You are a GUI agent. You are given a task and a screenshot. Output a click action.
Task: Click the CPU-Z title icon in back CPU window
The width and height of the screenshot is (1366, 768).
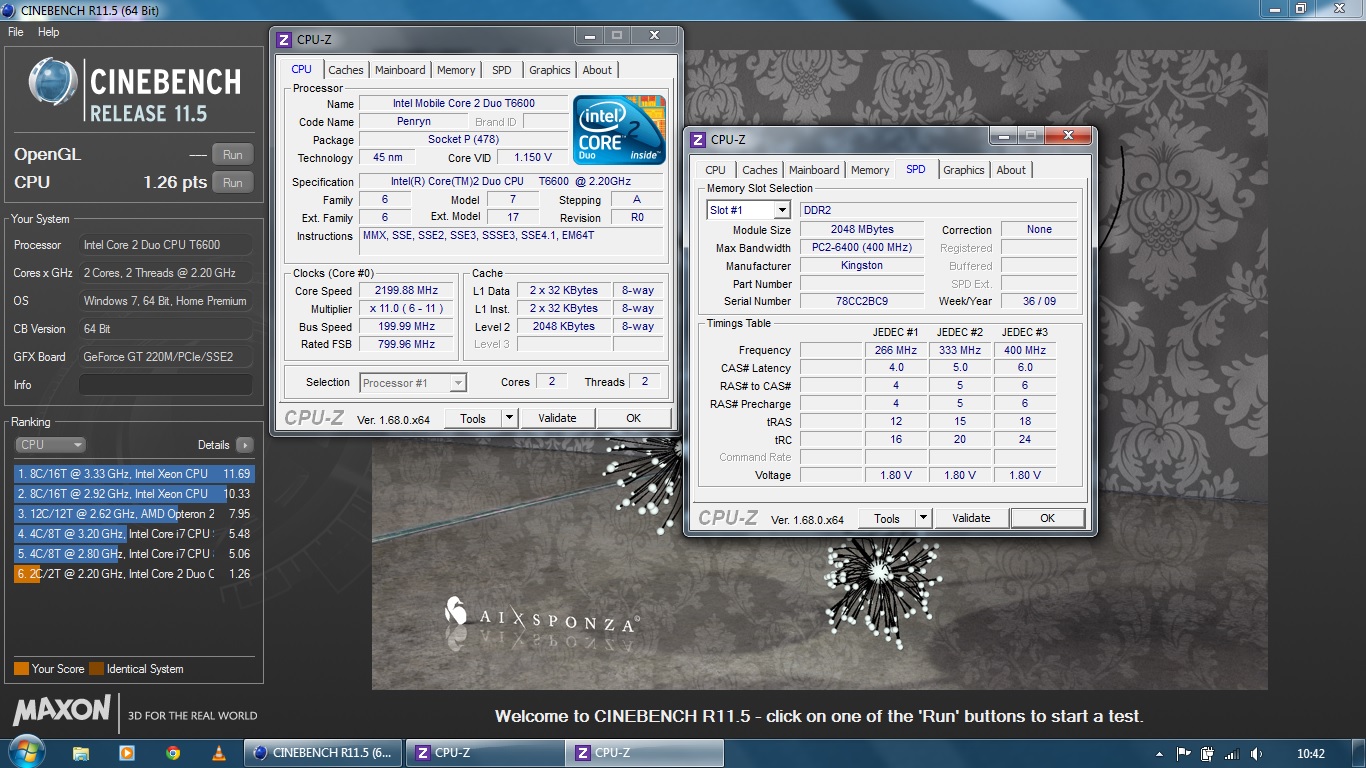[x=285, y=39]
